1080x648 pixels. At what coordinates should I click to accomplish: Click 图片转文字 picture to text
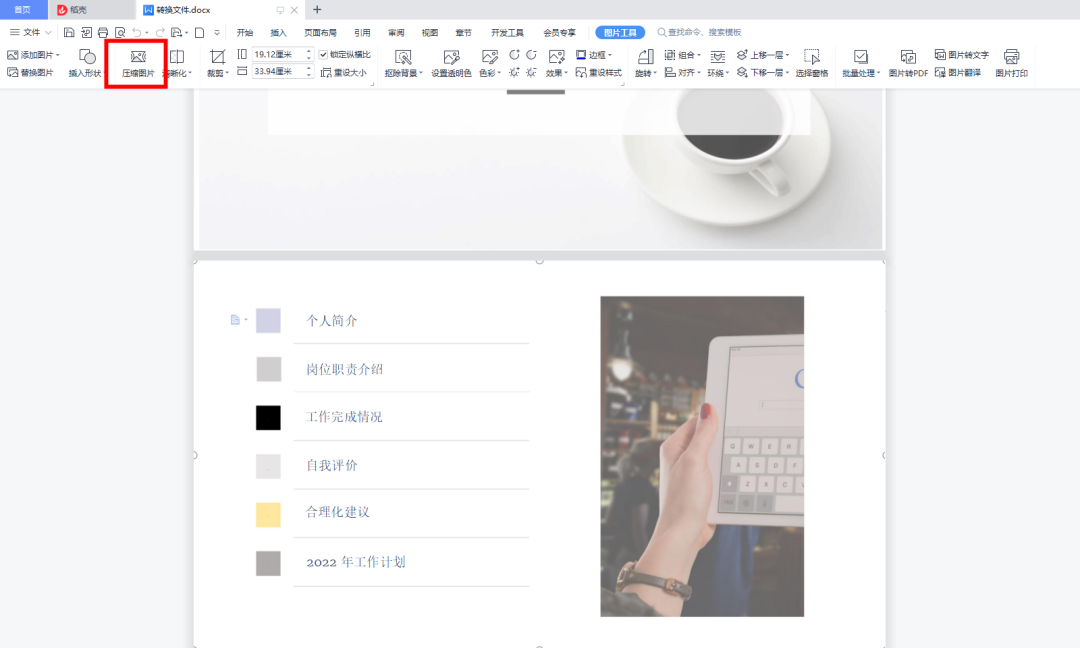tap(962, 54)
